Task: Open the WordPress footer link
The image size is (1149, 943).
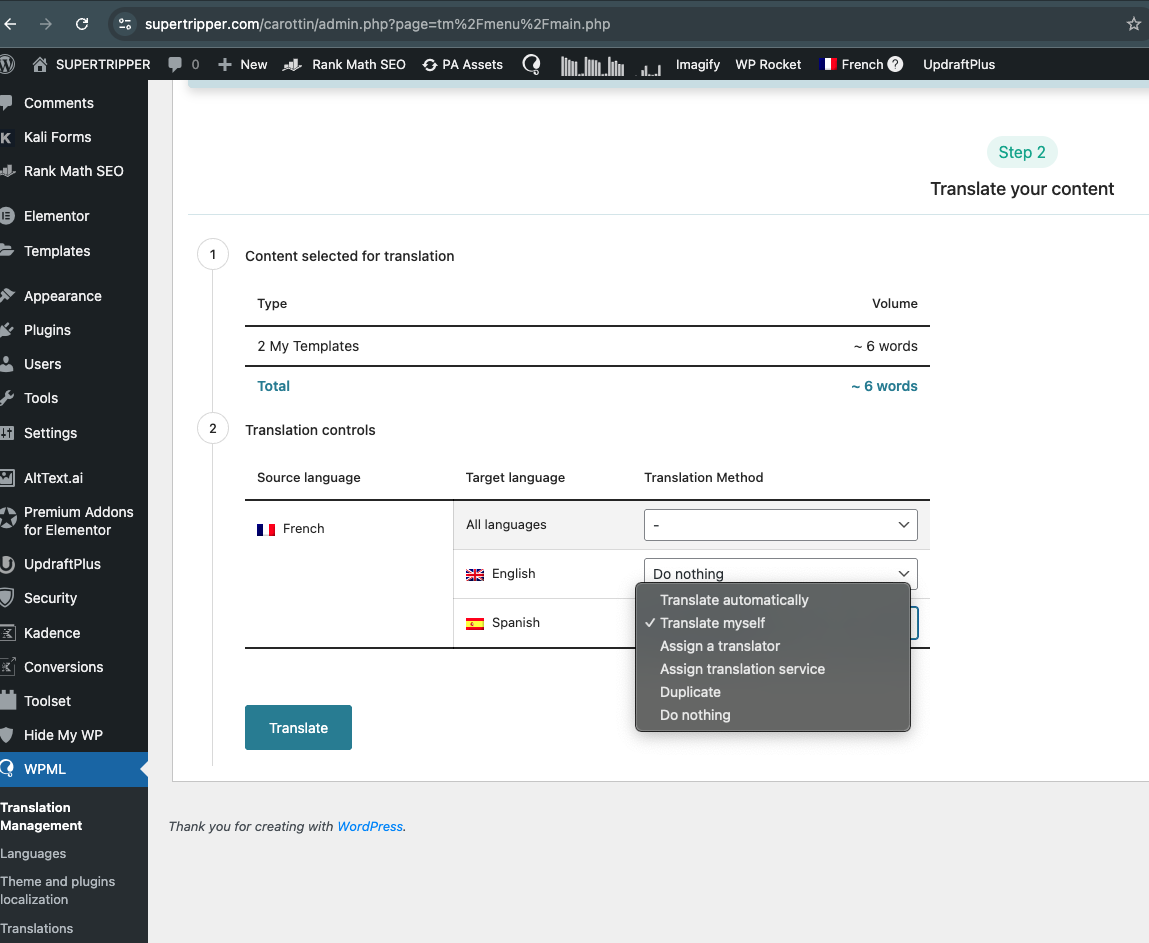Action: click(x=370, y=826)
